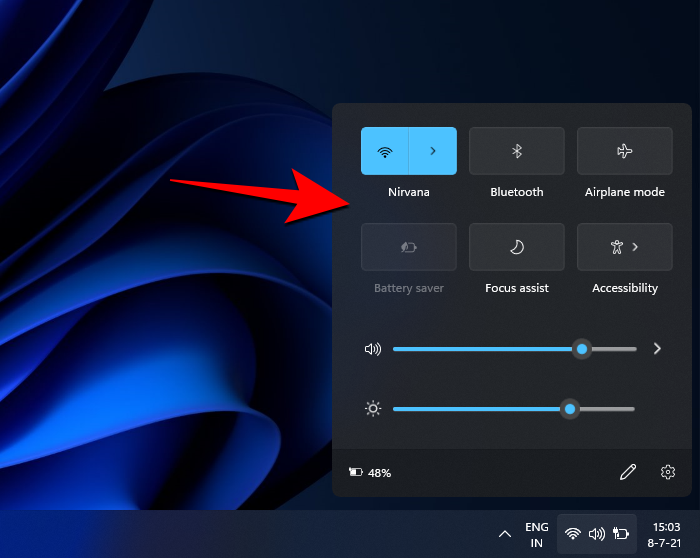Screen dimensions: 700x558
Task: Turn on Airplane mode tile
Action: click(x=624, y=151)
